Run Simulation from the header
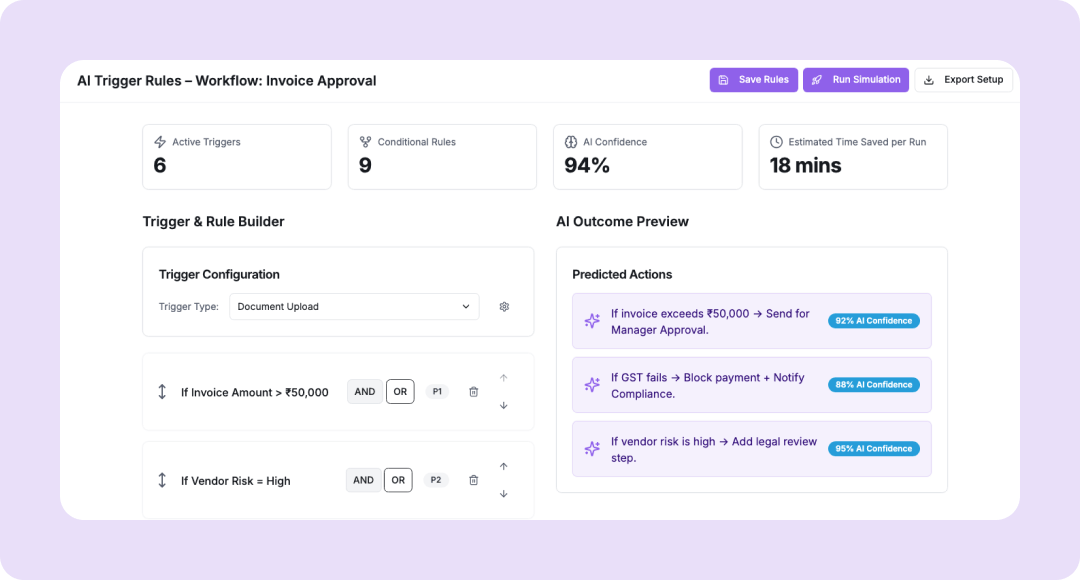Image resolution: width=1080 pixels, height=580 pixels. click(856, 80)
